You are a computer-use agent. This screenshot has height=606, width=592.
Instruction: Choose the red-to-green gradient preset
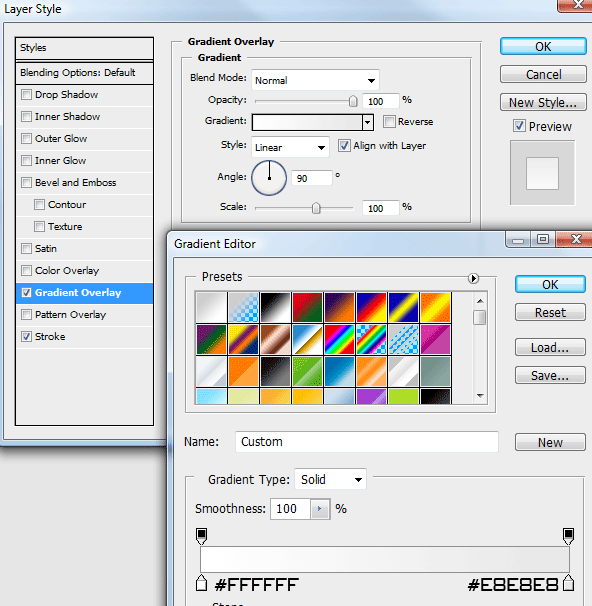coord(307,307)
